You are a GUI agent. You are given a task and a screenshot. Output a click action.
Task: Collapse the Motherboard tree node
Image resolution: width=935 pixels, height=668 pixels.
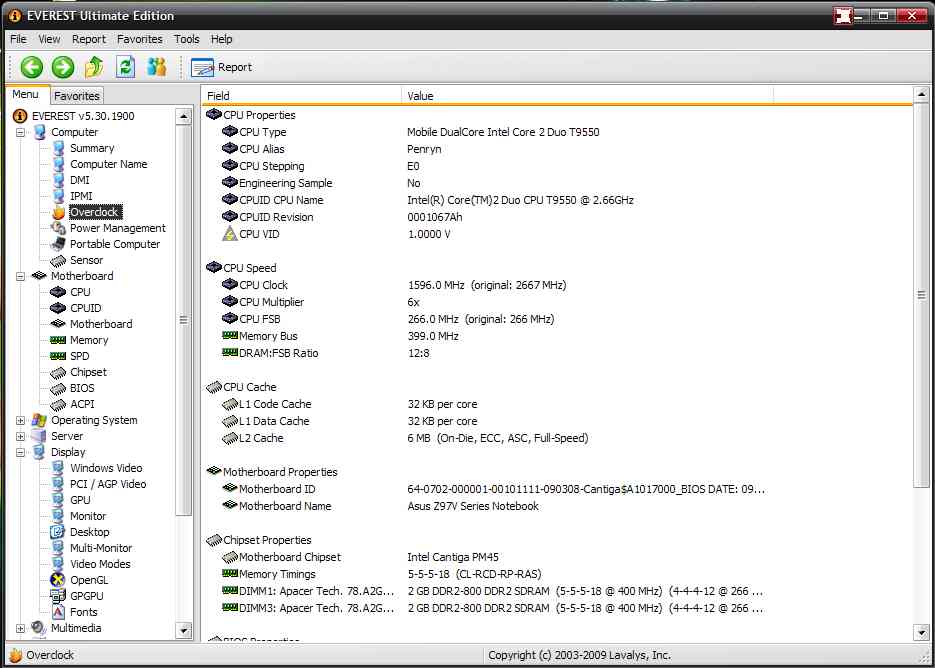[20, 276]
